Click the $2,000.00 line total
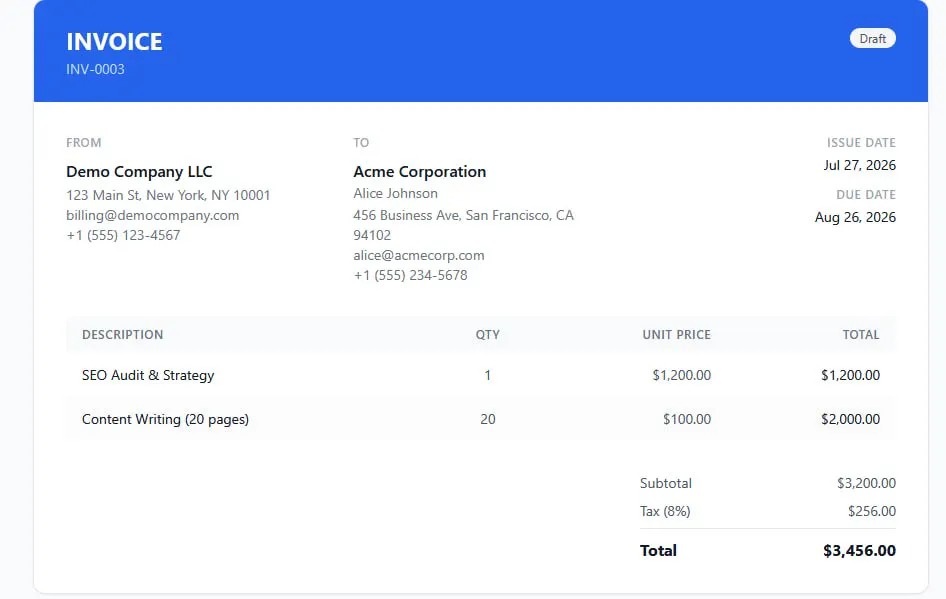 (x=850, y=419)
